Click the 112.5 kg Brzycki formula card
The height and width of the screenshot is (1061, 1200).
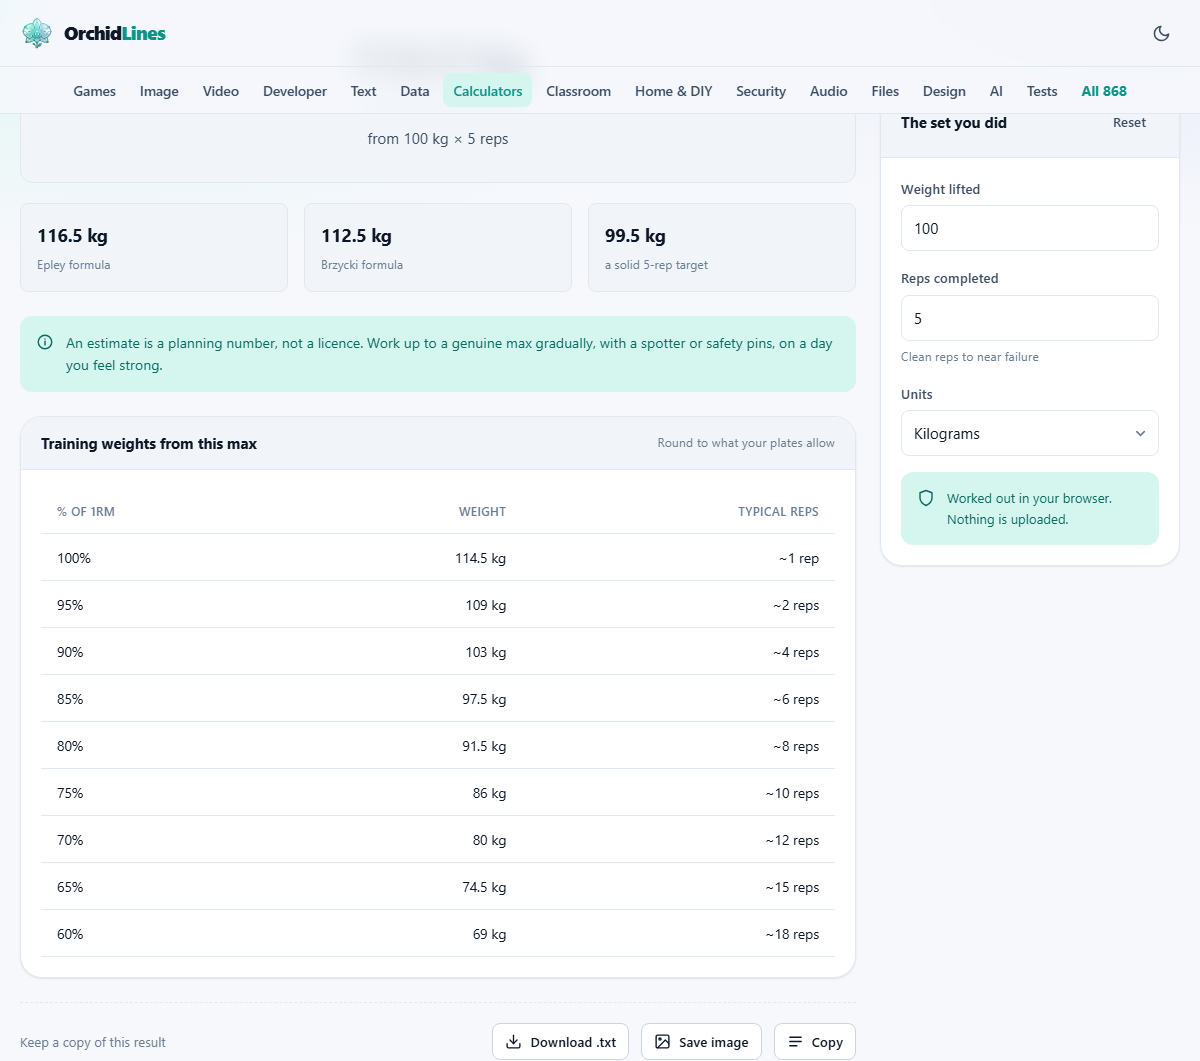[438, 248]
